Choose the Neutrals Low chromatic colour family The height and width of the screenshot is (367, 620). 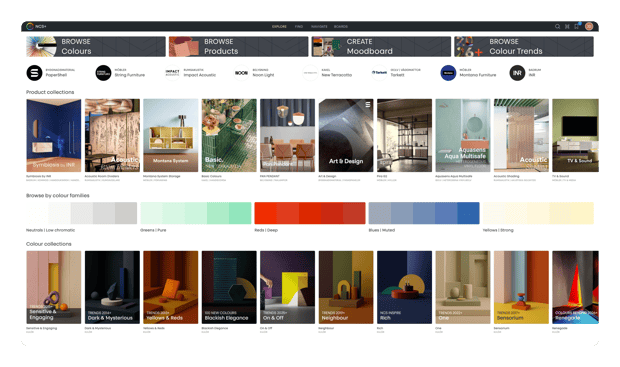82,213
